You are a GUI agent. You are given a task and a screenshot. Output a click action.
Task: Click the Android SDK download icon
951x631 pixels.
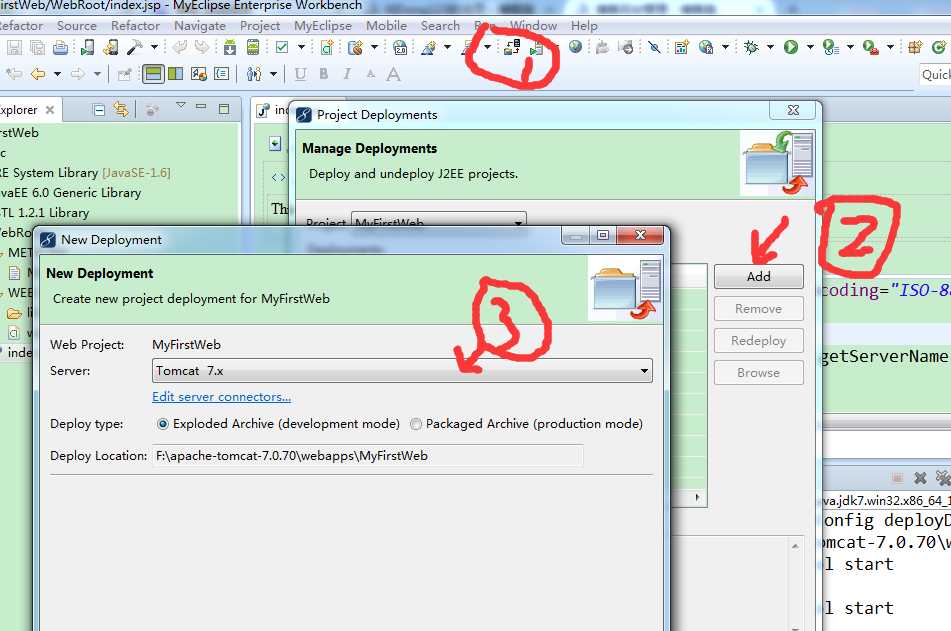[x=230, y=47]
